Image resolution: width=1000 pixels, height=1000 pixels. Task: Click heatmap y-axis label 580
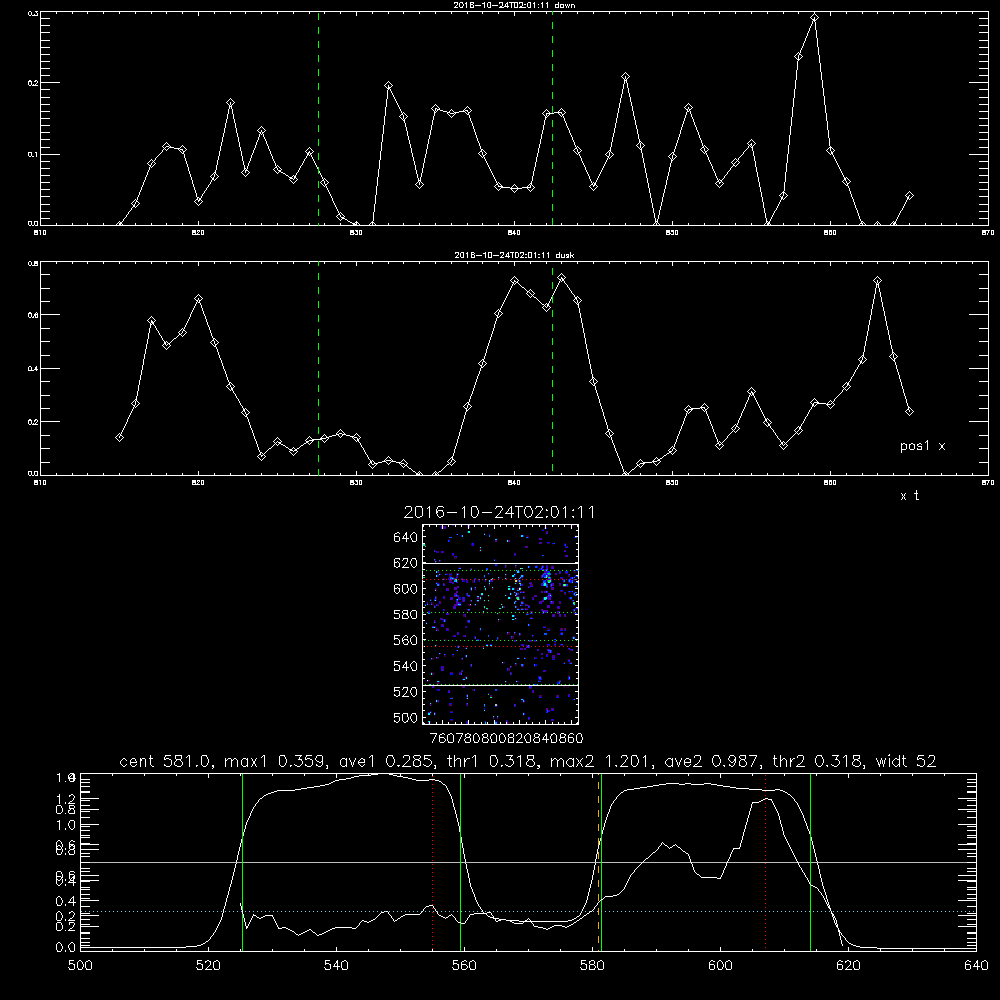pyautogui.click(x=406, y=615)
